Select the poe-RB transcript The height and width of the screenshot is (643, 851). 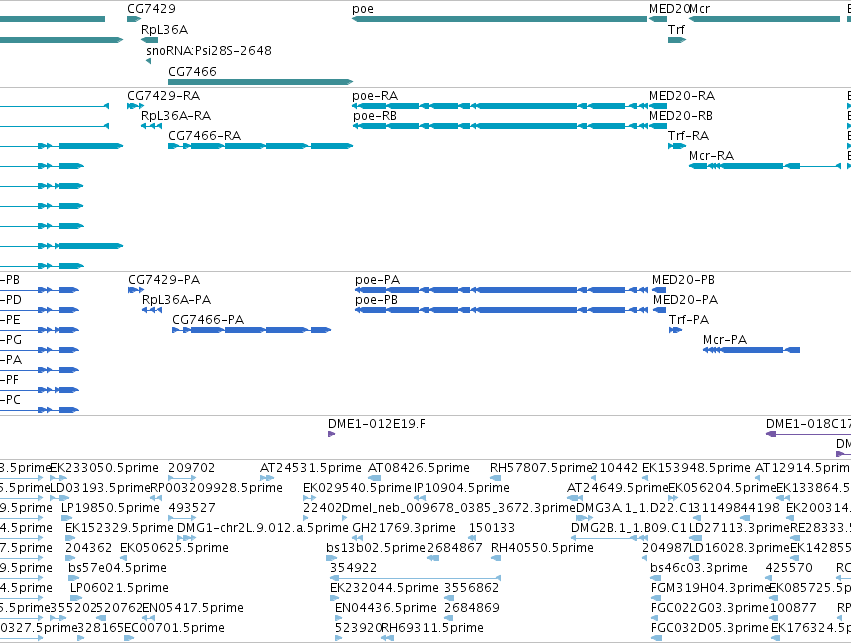(x=500, y=126)
